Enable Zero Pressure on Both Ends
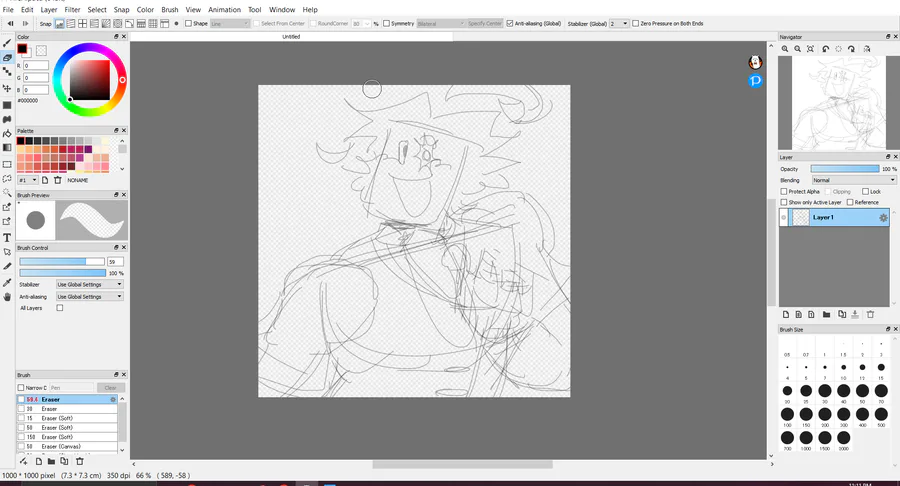 pyautogui.click(x=635, y=24)
